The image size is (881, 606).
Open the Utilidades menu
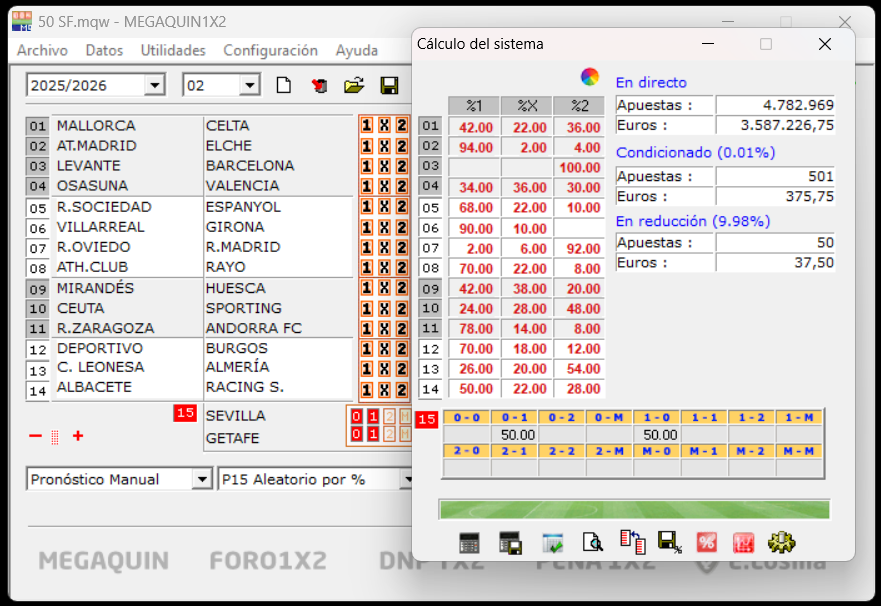coord(173,51)
